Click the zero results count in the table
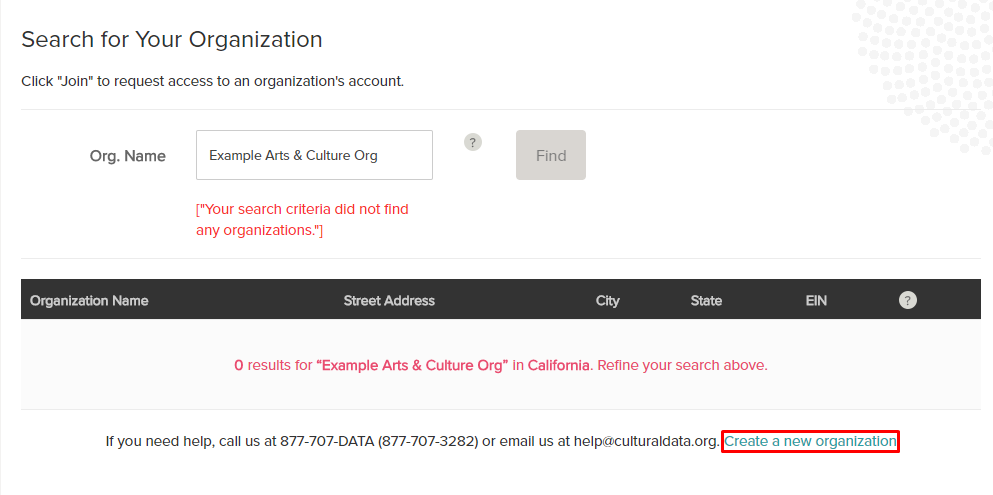 click(x=238, y=365)
